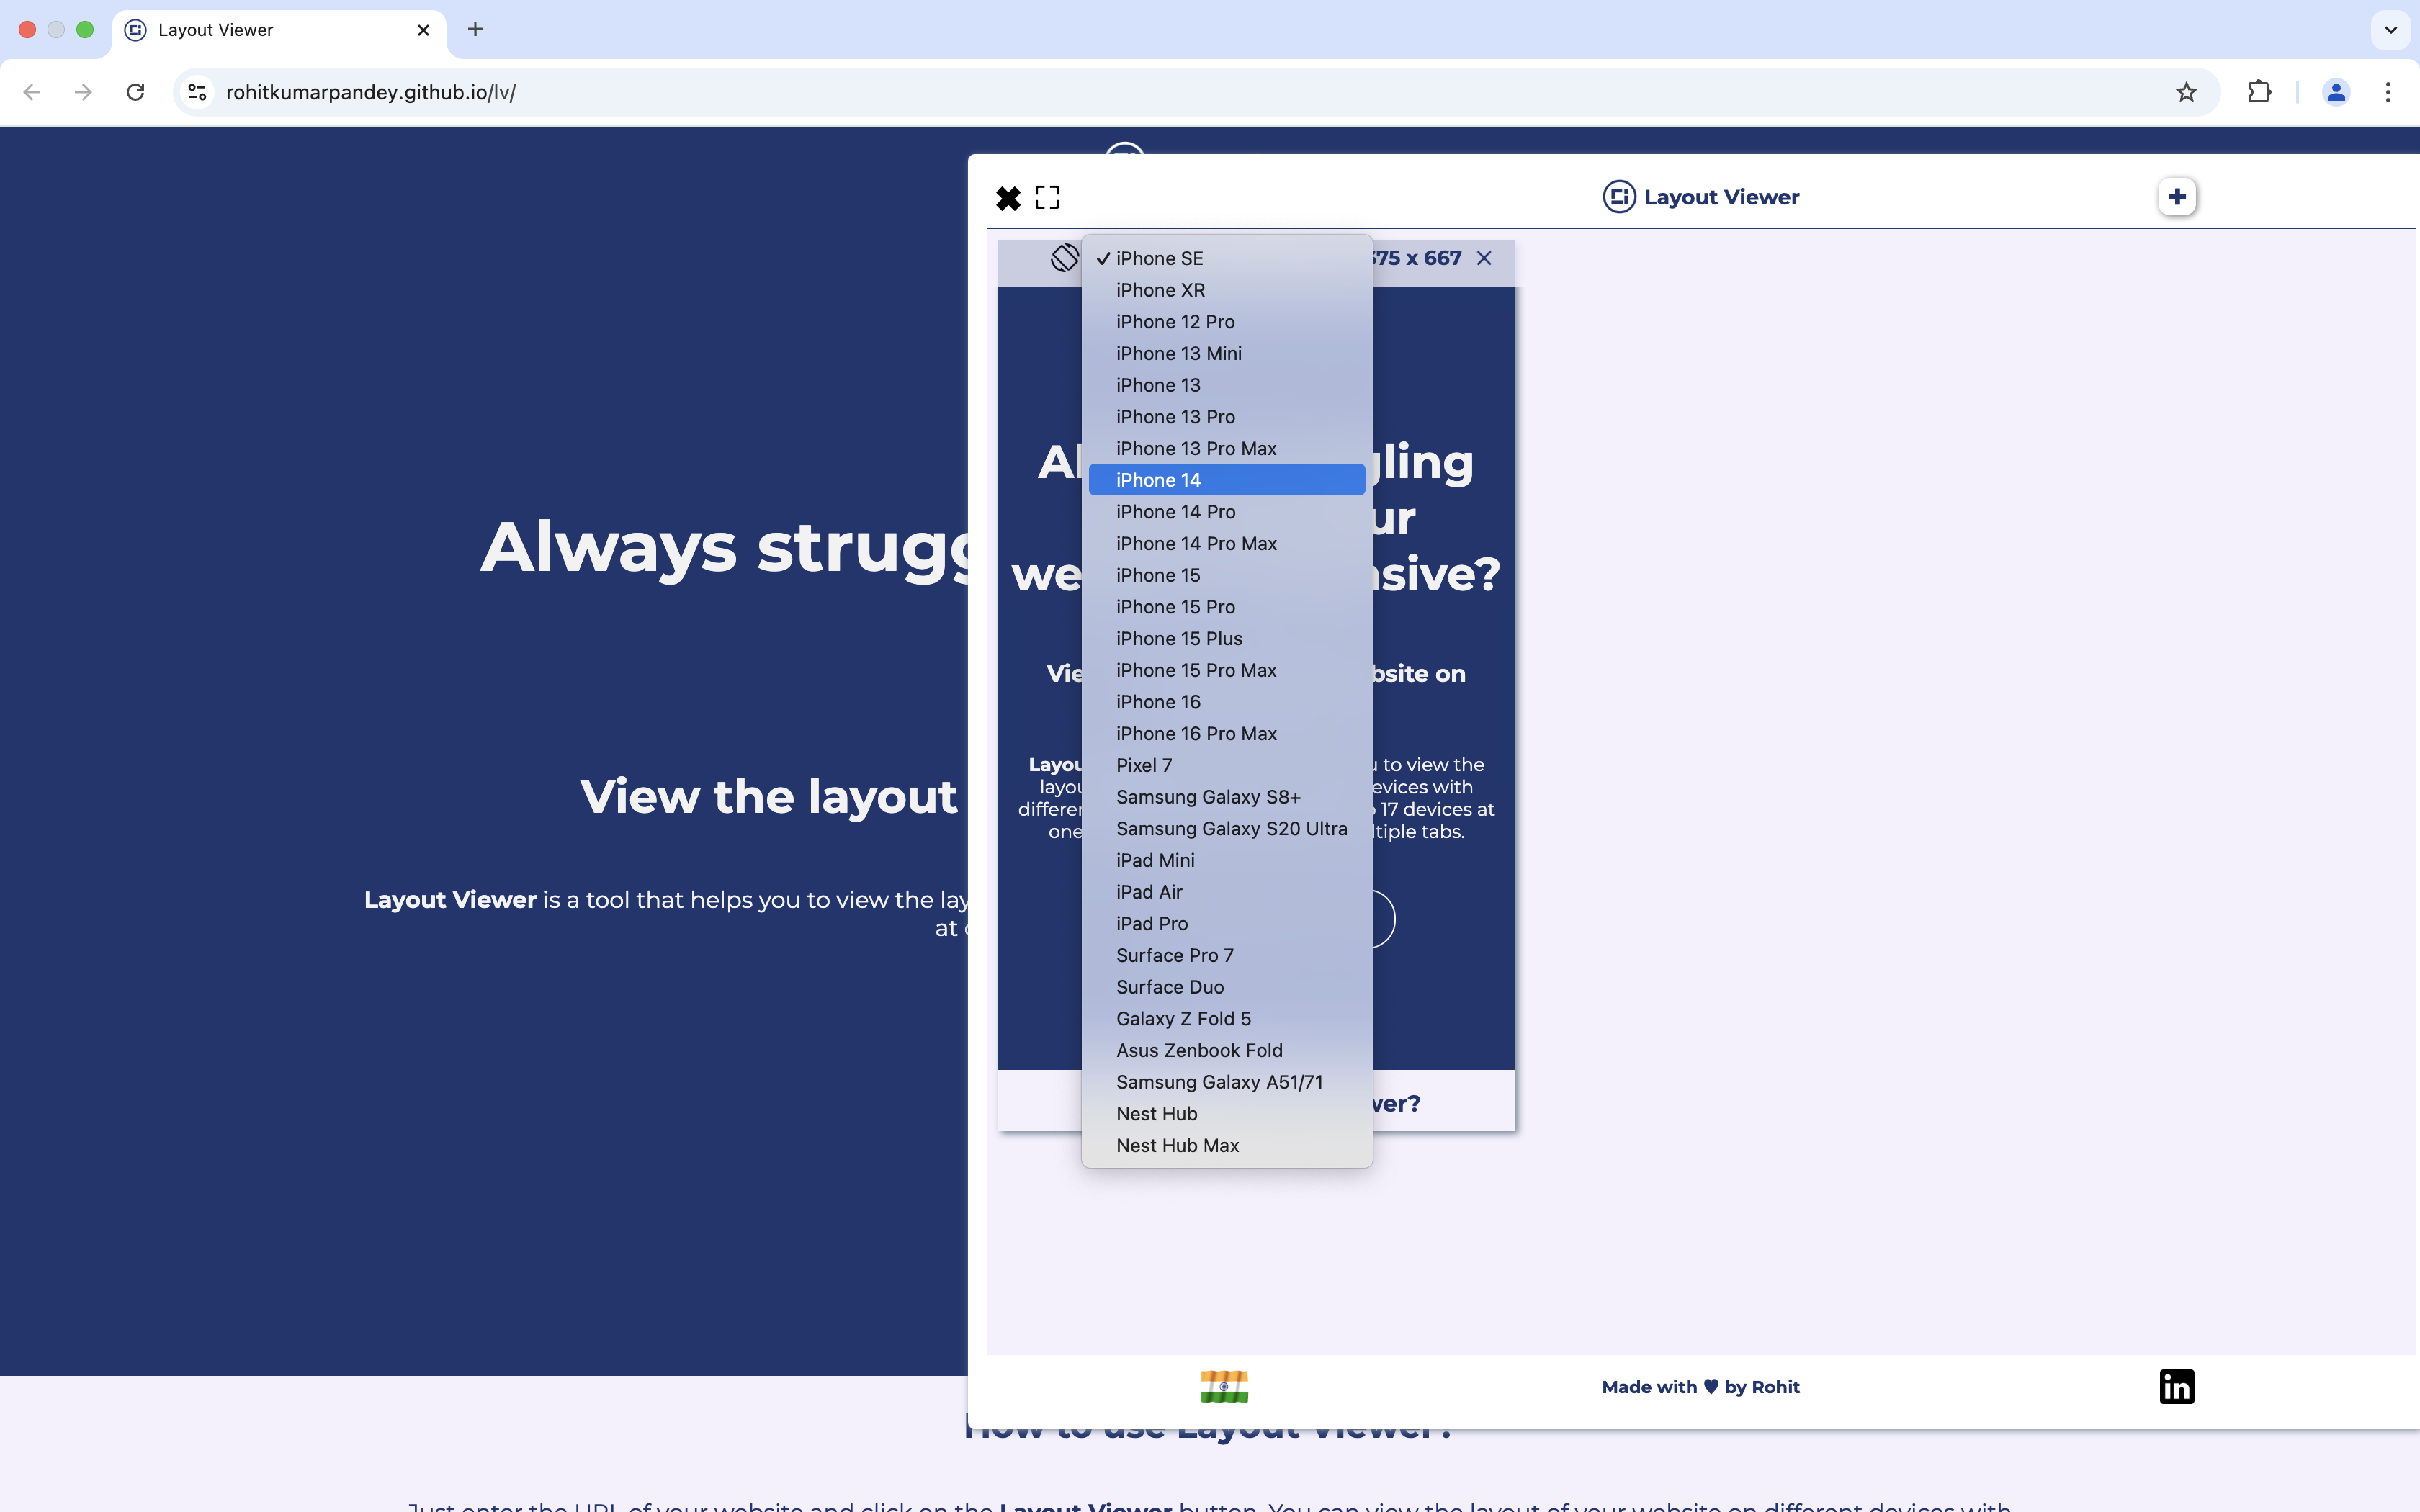The width and height of the screenshot is (2420, 1512).
Task: Select Surface Duo
Action: click(1227, 987)
